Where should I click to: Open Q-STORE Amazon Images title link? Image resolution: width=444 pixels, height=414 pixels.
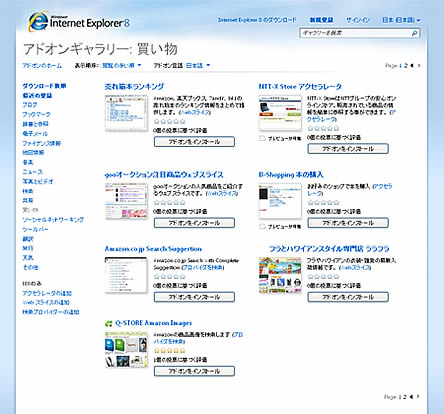[153, 323]
